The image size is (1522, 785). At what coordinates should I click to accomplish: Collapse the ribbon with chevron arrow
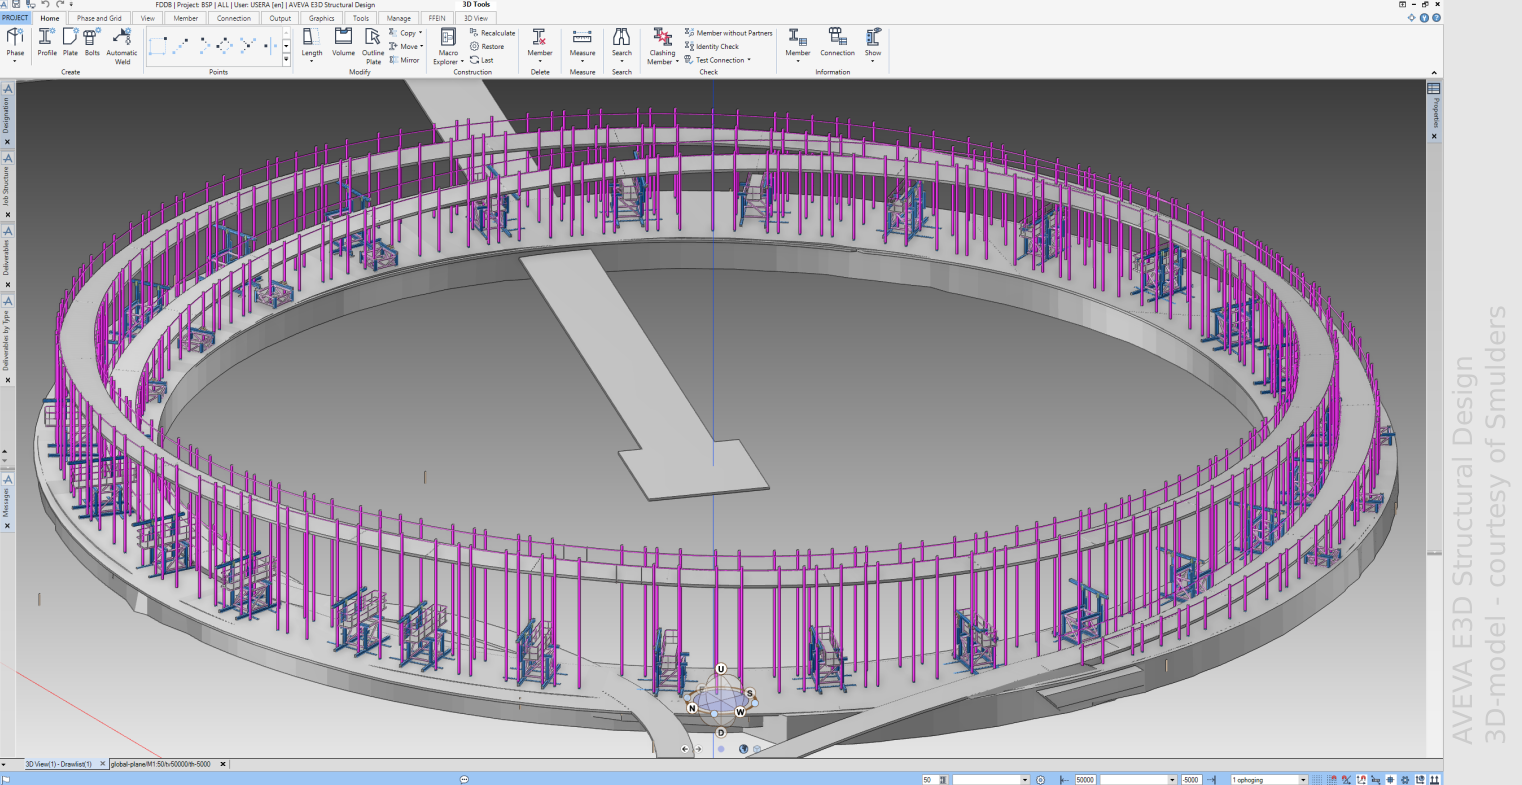coord(1435,73)
